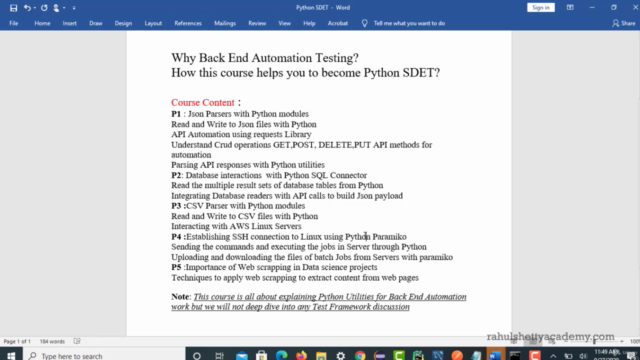Click the Repeat/Redo icon
This screenshot has width=640, height=360.
click(44, 8)
